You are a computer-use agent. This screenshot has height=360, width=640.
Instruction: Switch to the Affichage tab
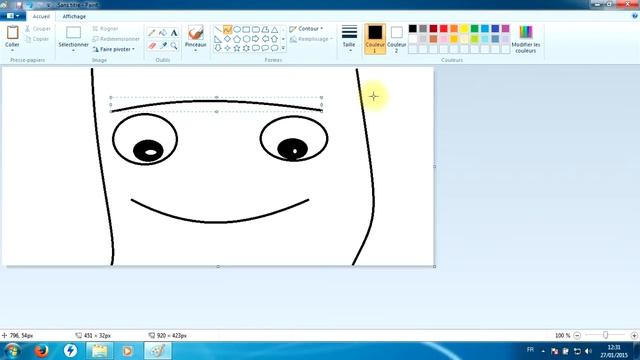[x=74, y=16]
